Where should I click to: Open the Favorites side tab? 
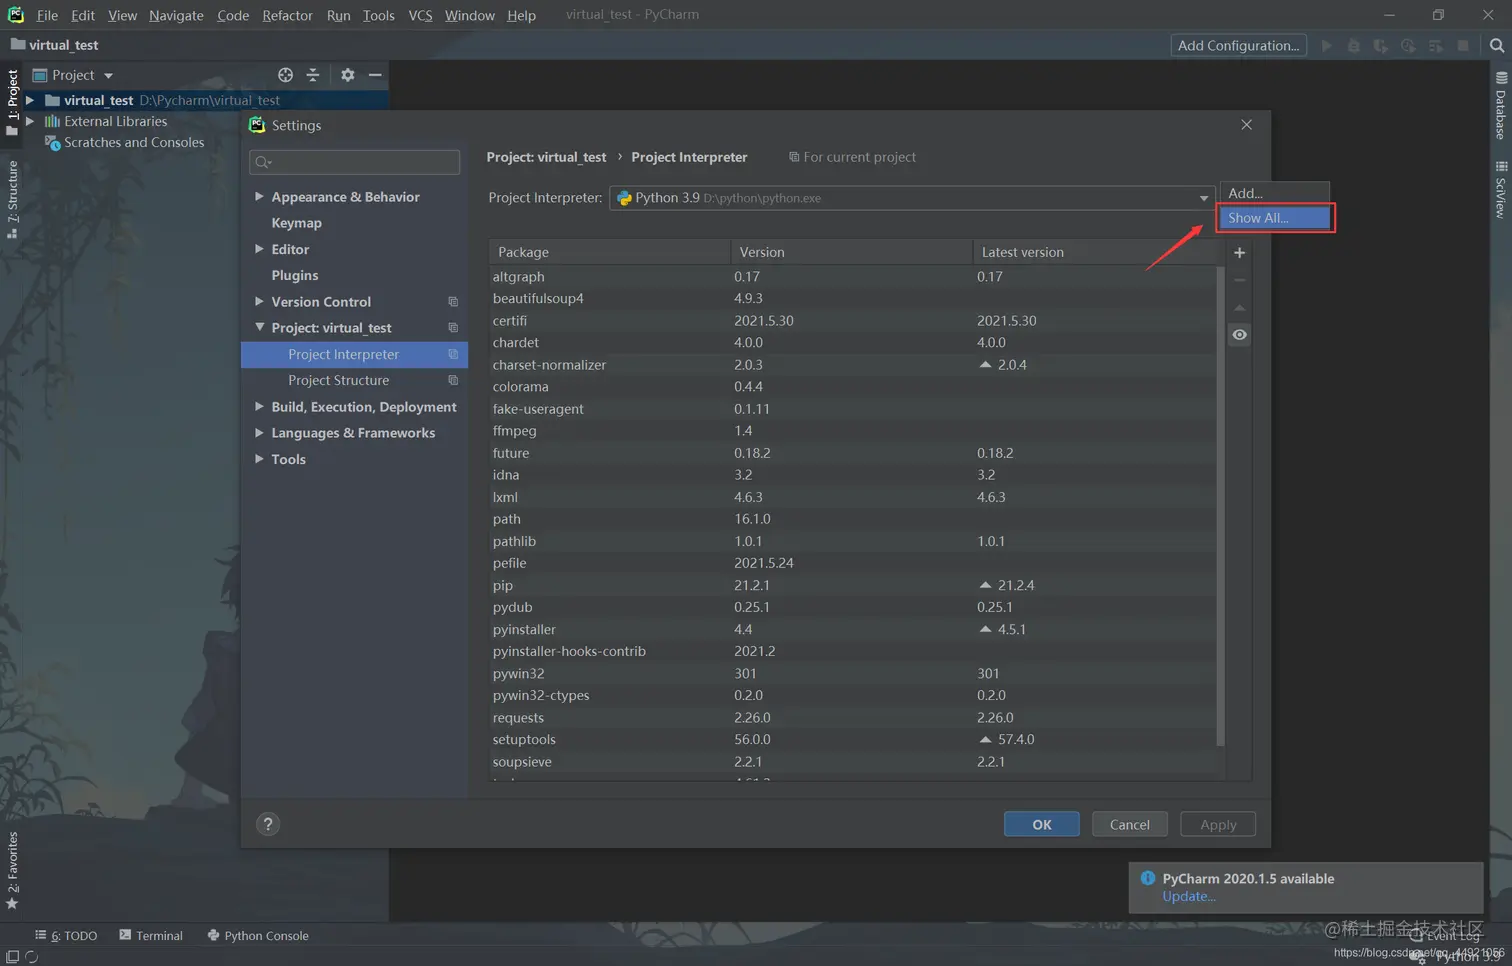(12, 870)
